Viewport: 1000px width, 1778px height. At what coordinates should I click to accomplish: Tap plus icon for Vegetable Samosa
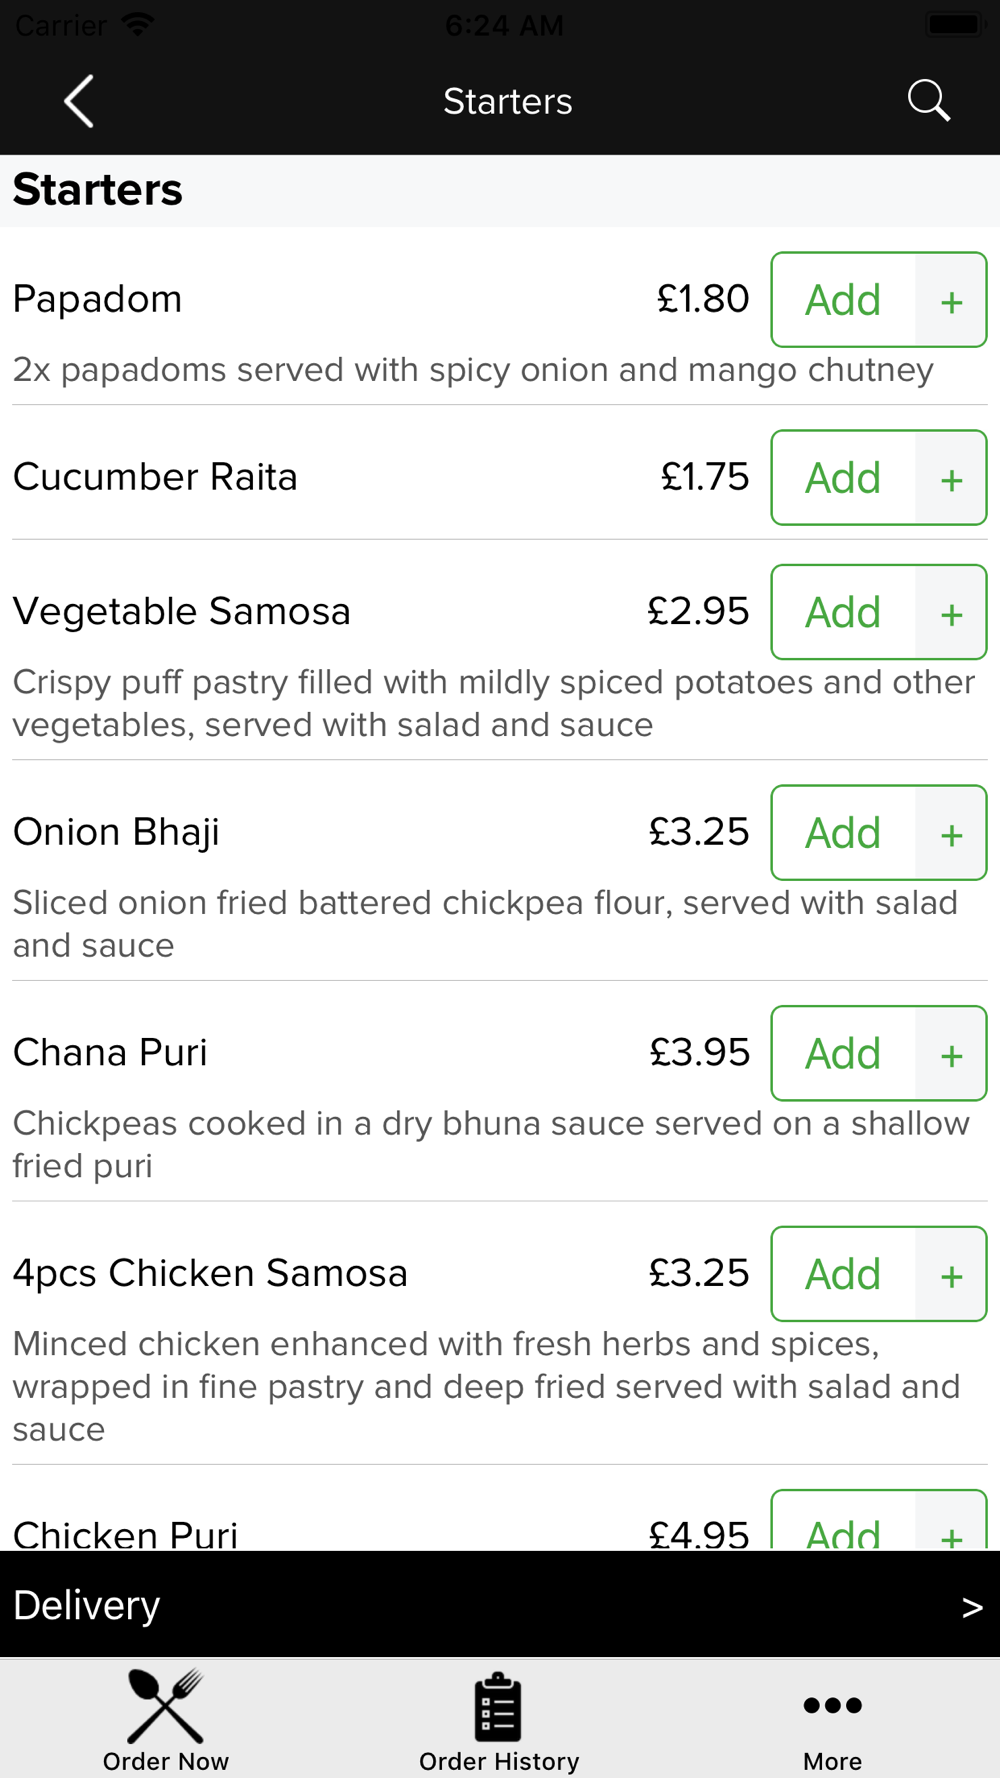point(951,612)
